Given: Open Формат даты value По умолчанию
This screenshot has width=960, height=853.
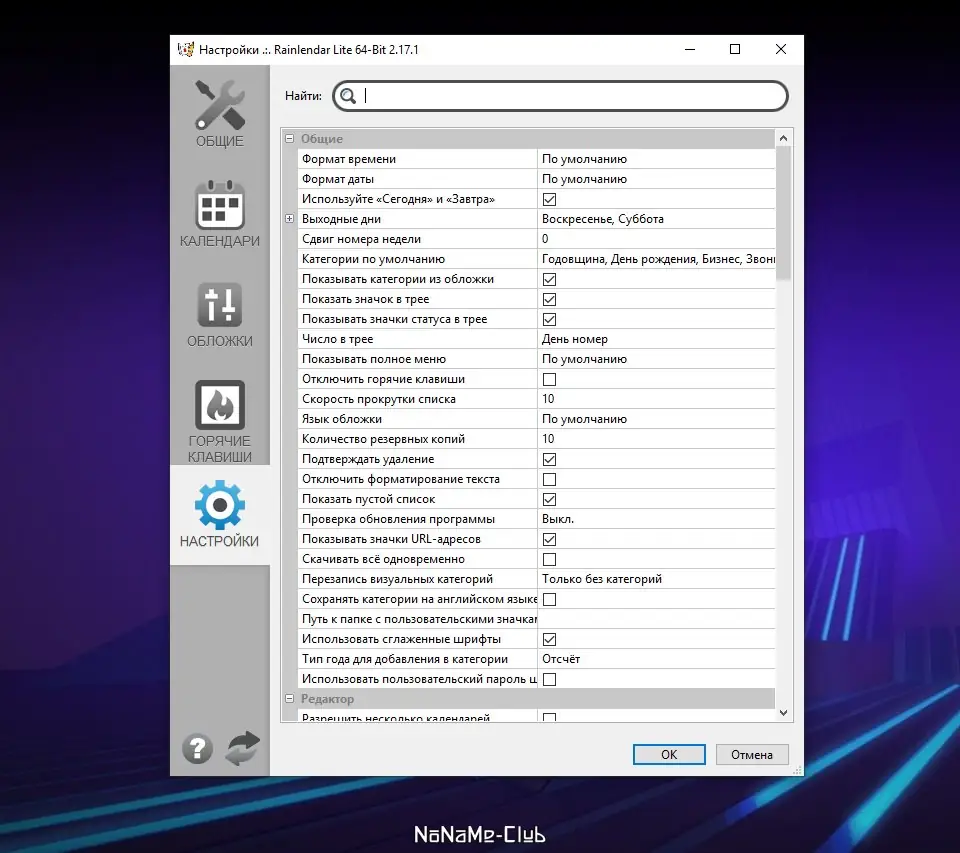Looking at the screenshot, I should [656, 179].
